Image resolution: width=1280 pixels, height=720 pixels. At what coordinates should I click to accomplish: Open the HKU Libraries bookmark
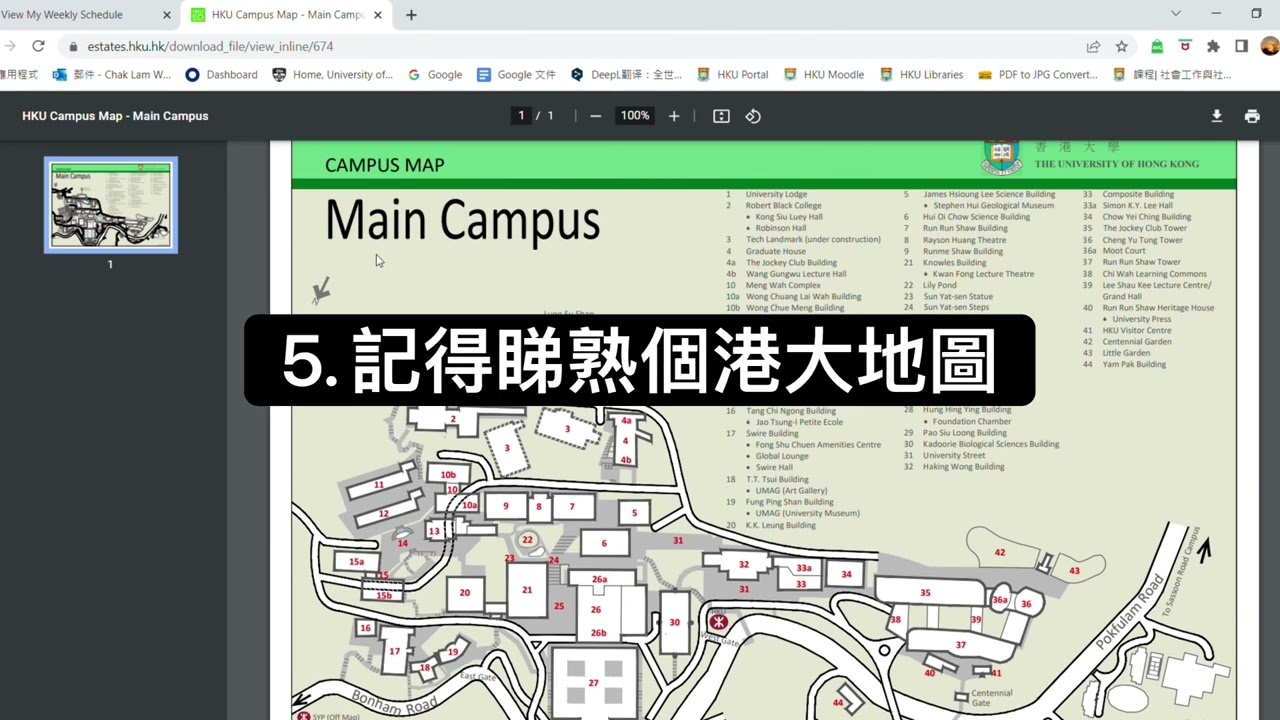pos(921,75)
